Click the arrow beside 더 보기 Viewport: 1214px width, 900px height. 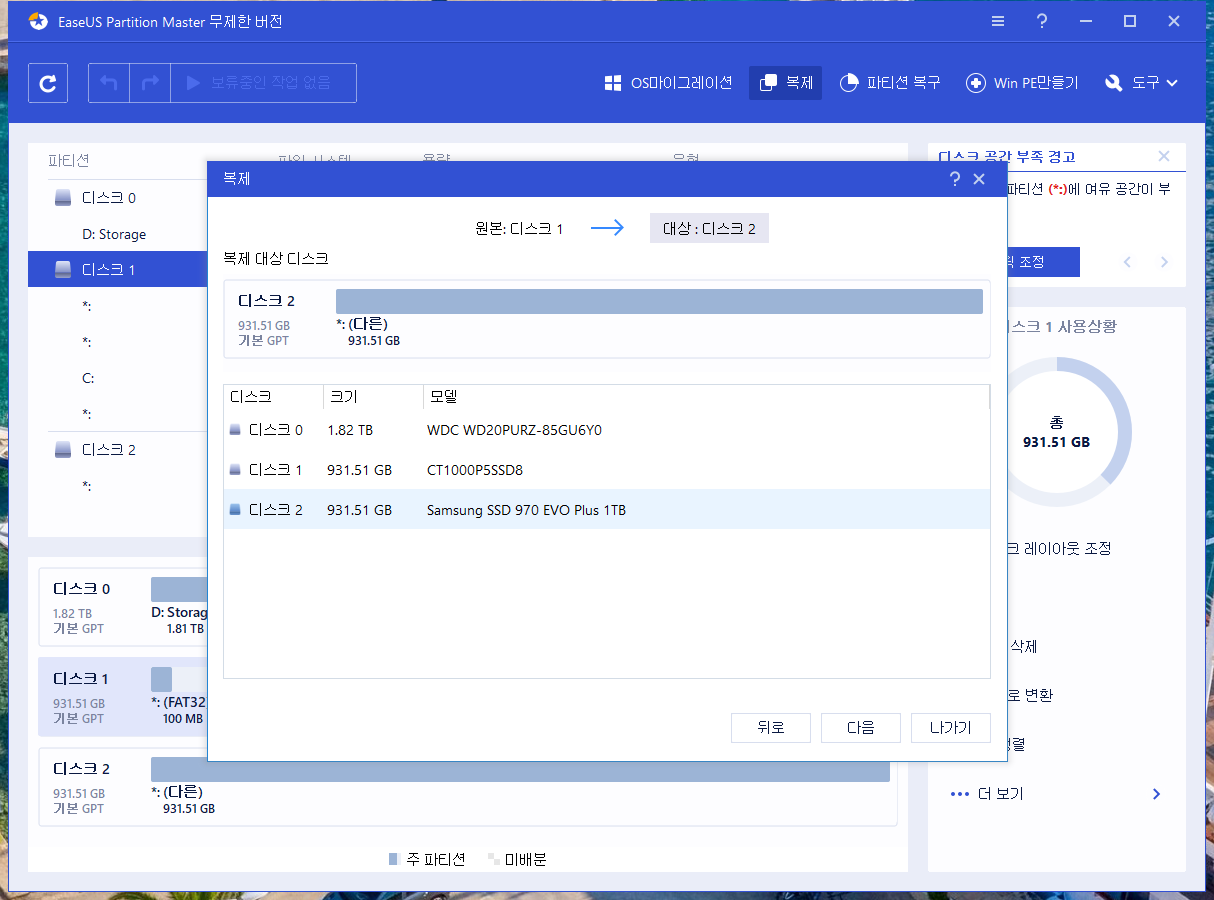1156,794
